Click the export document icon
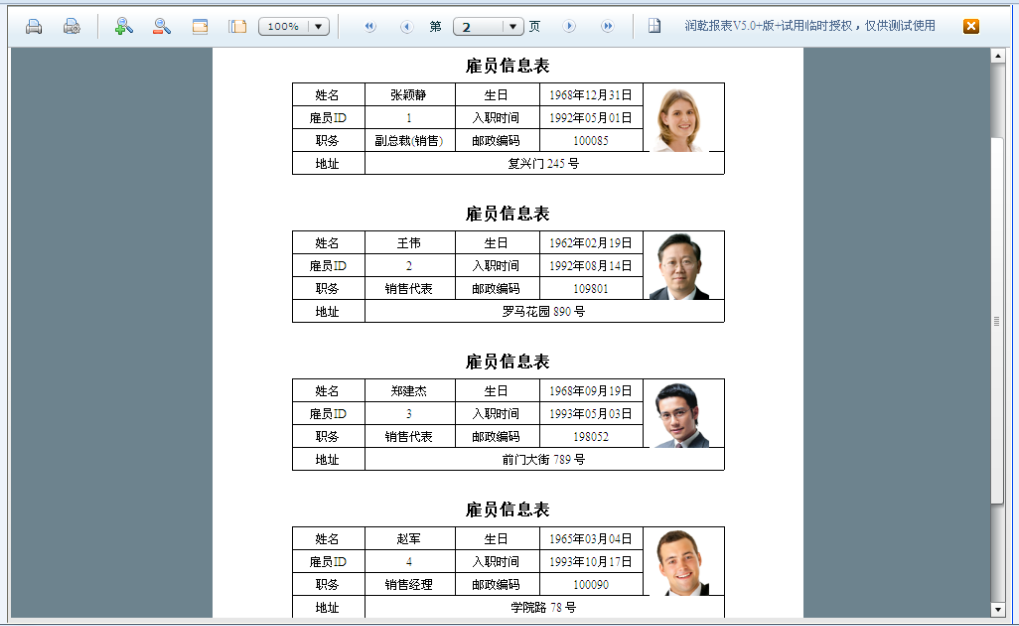This screenshot has width=1019, height=626. [654, 26]
